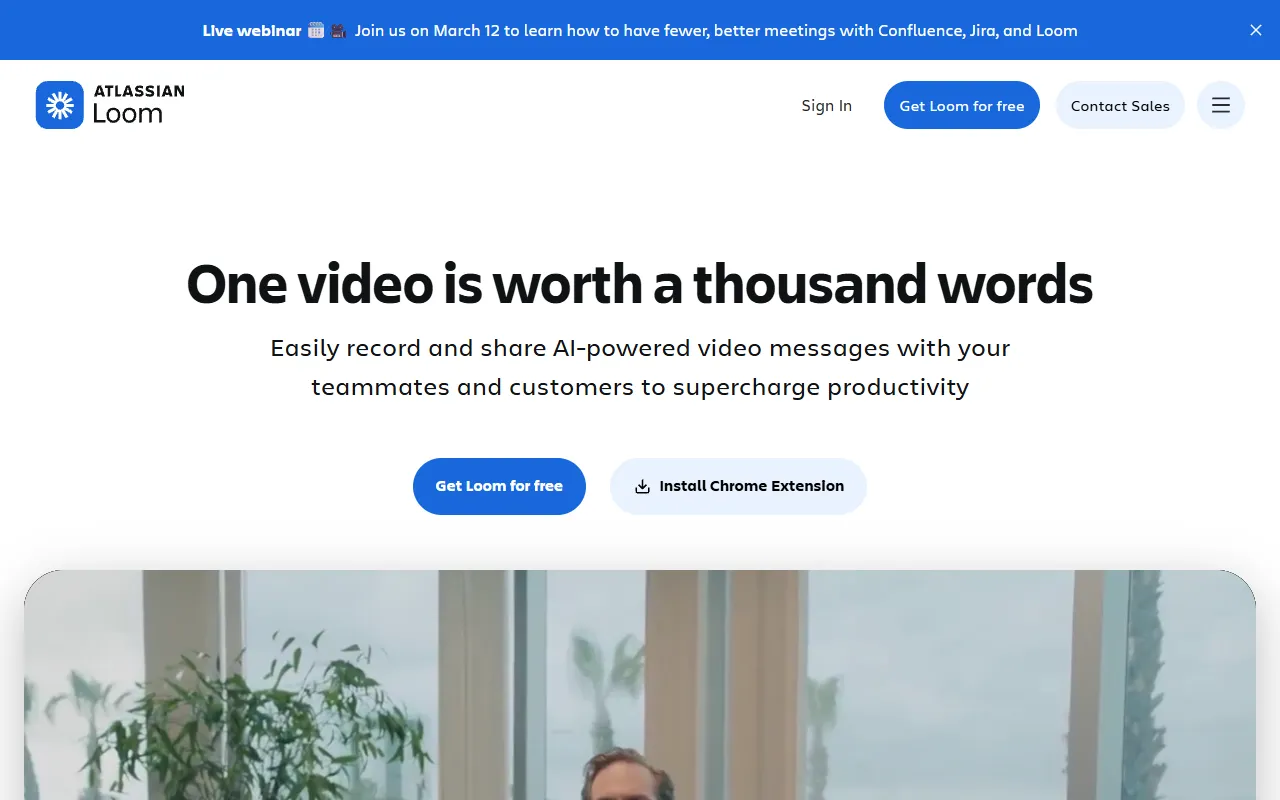Click the download icon beside Install Chrome Extension
This screenshot has width=1280, height=800.
click(x=643, y=486)
